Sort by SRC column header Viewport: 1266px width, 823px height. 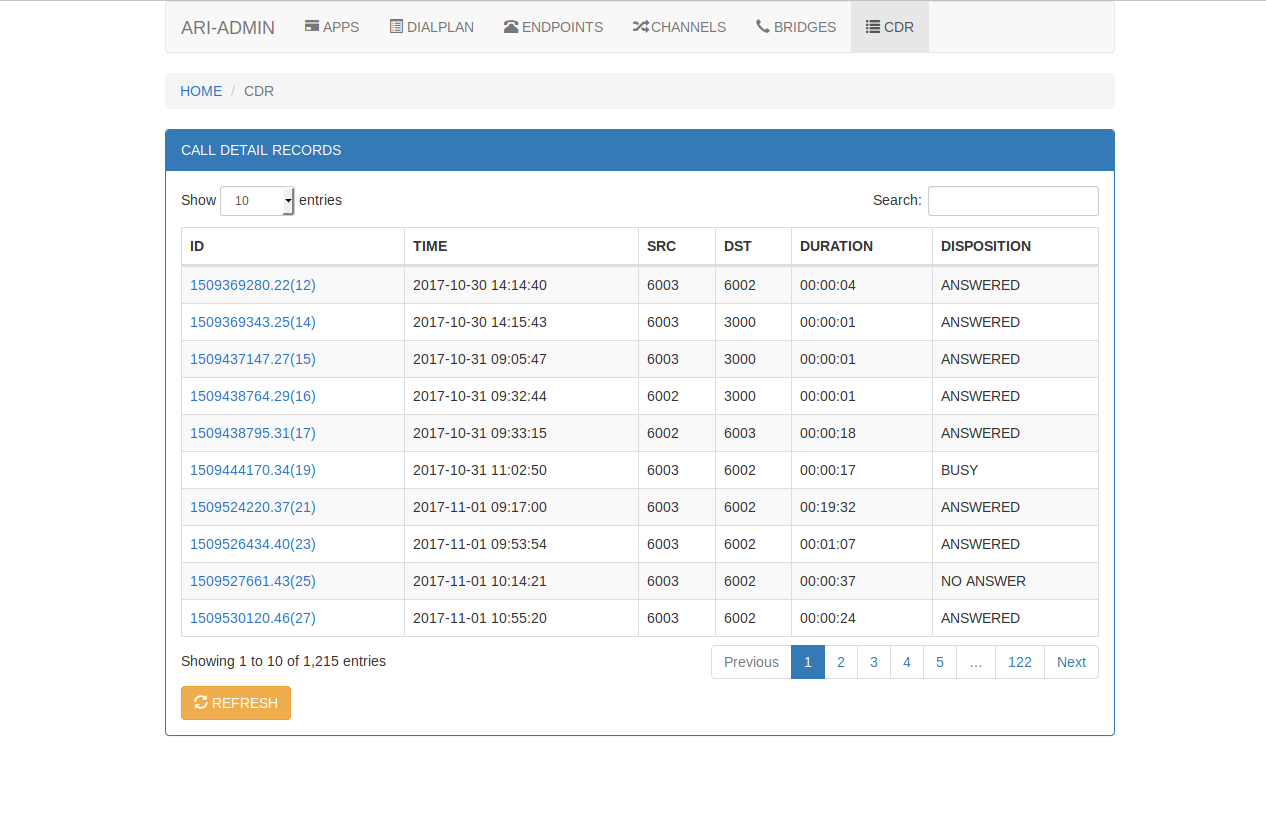pyautogui.click(x=677, y=246)
